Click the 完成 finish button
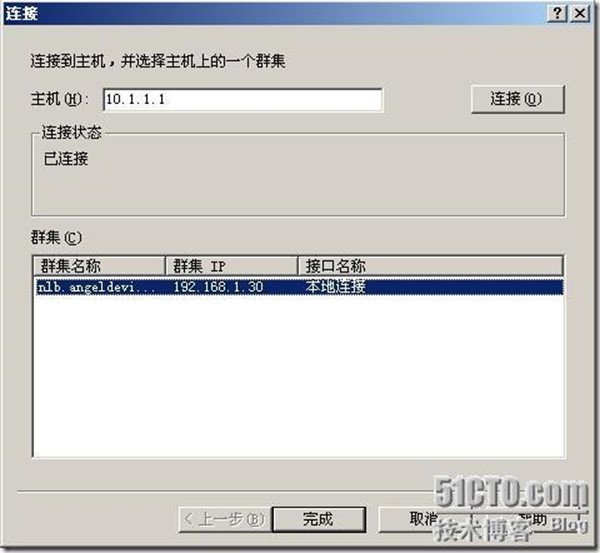The width and height of the screenshot is (600, 553). click(x=319, y=519)
